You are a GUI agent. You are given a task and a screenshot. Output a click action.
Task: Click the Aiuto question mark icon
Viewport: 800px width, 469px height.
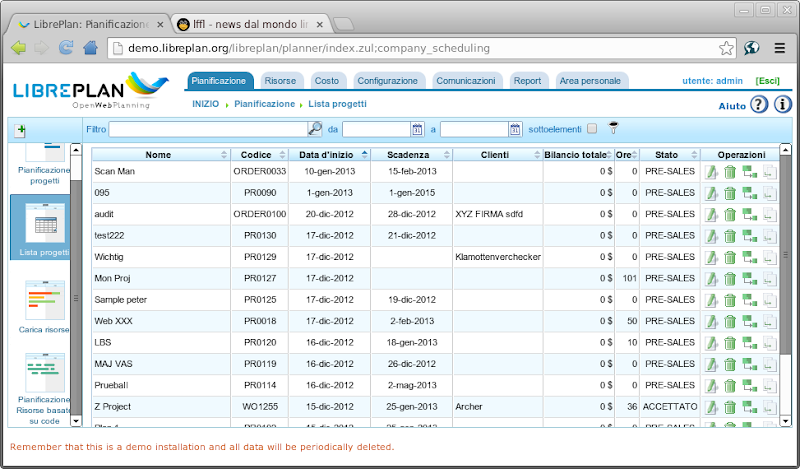pos(759,105)
